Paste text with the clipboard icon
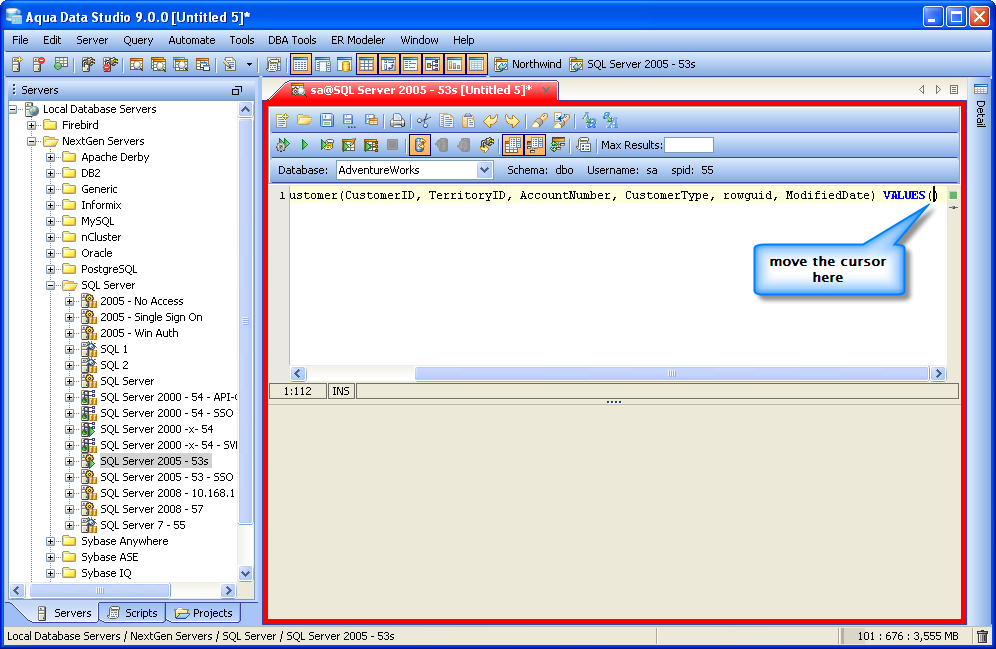This screenshot has width=996, height=649. click(468, 120)
